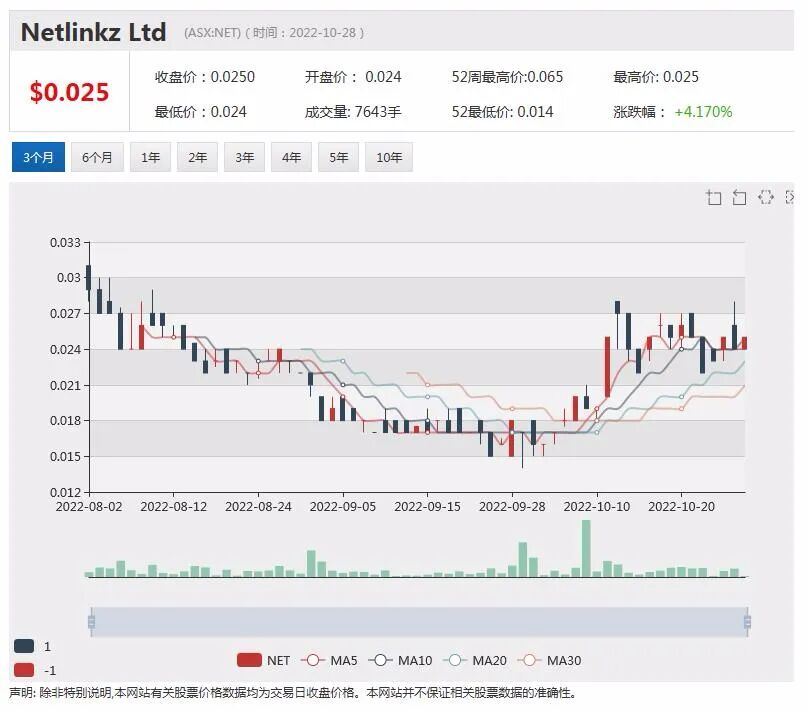
Task: Click the 0.024 y-axis label
Action: [x=65, y=350]
